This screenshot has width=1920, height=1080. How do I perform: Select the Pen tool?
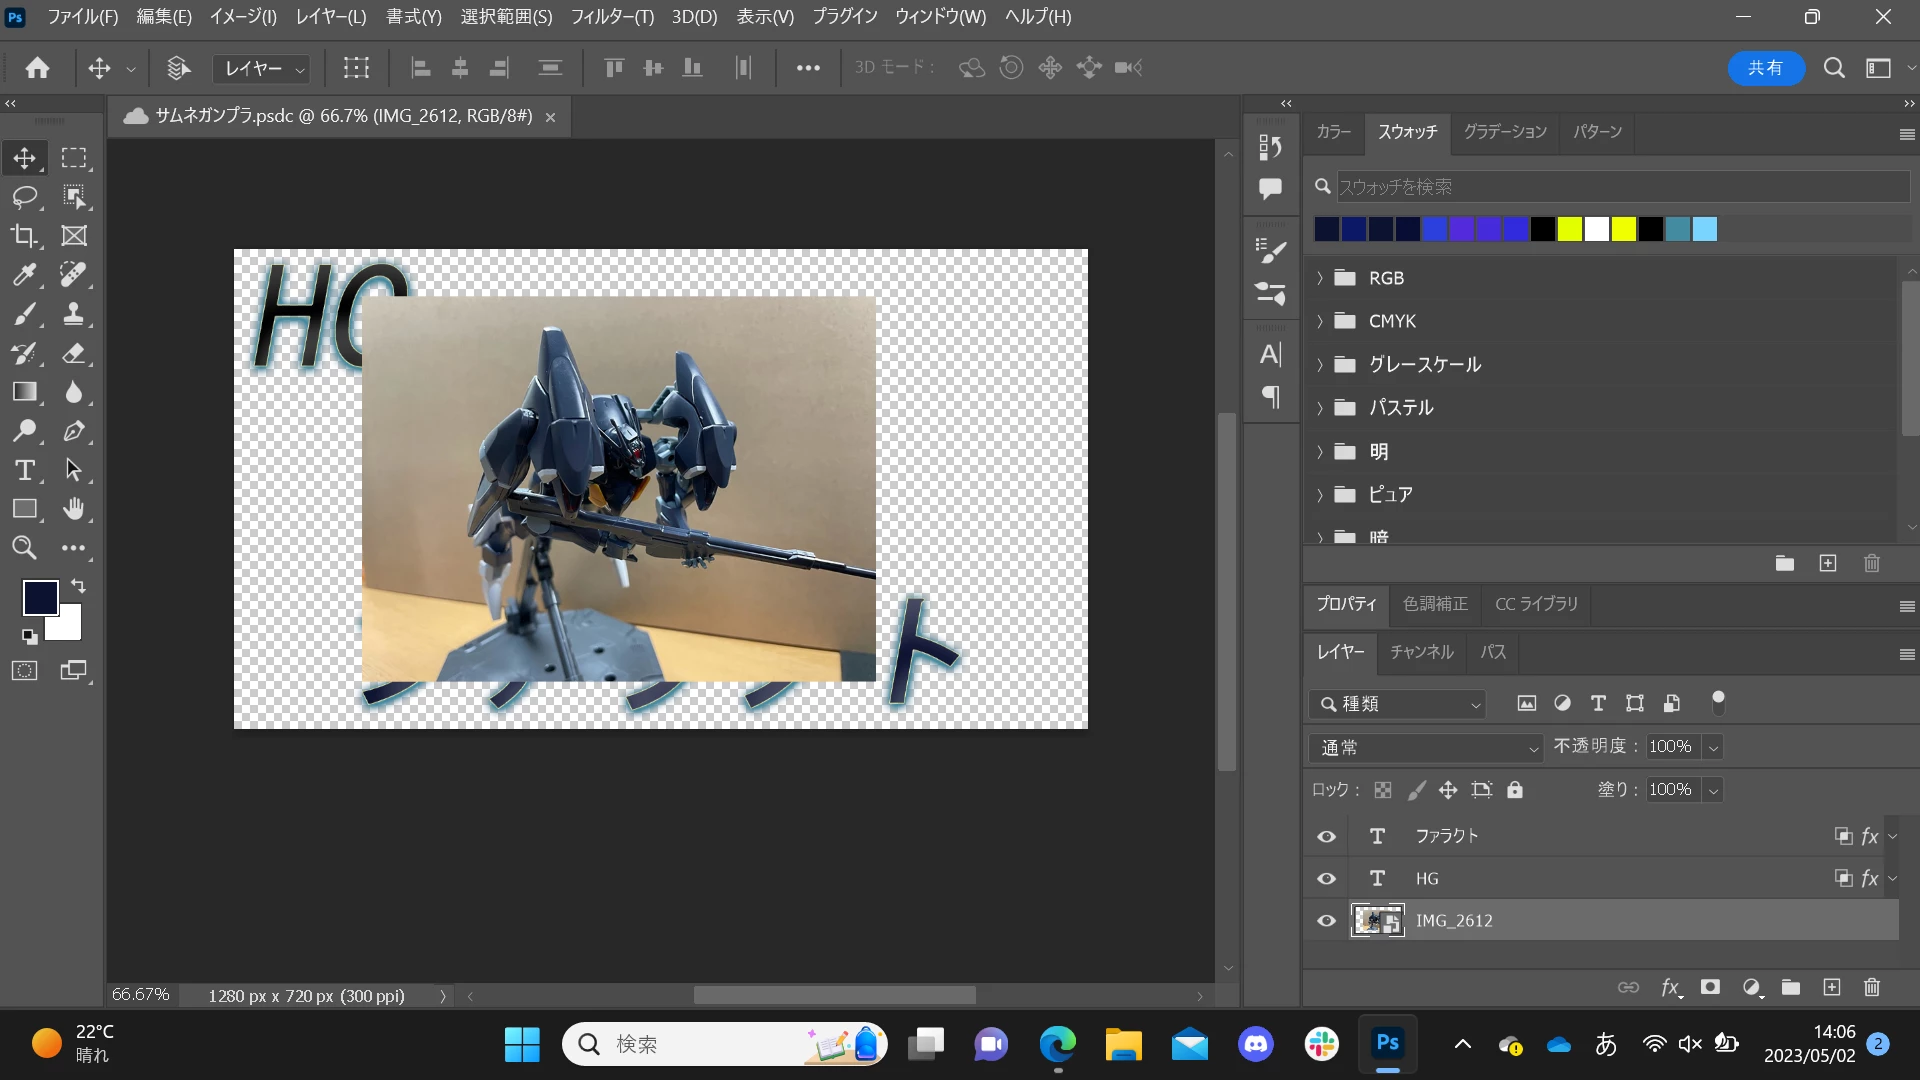[74, 431]
